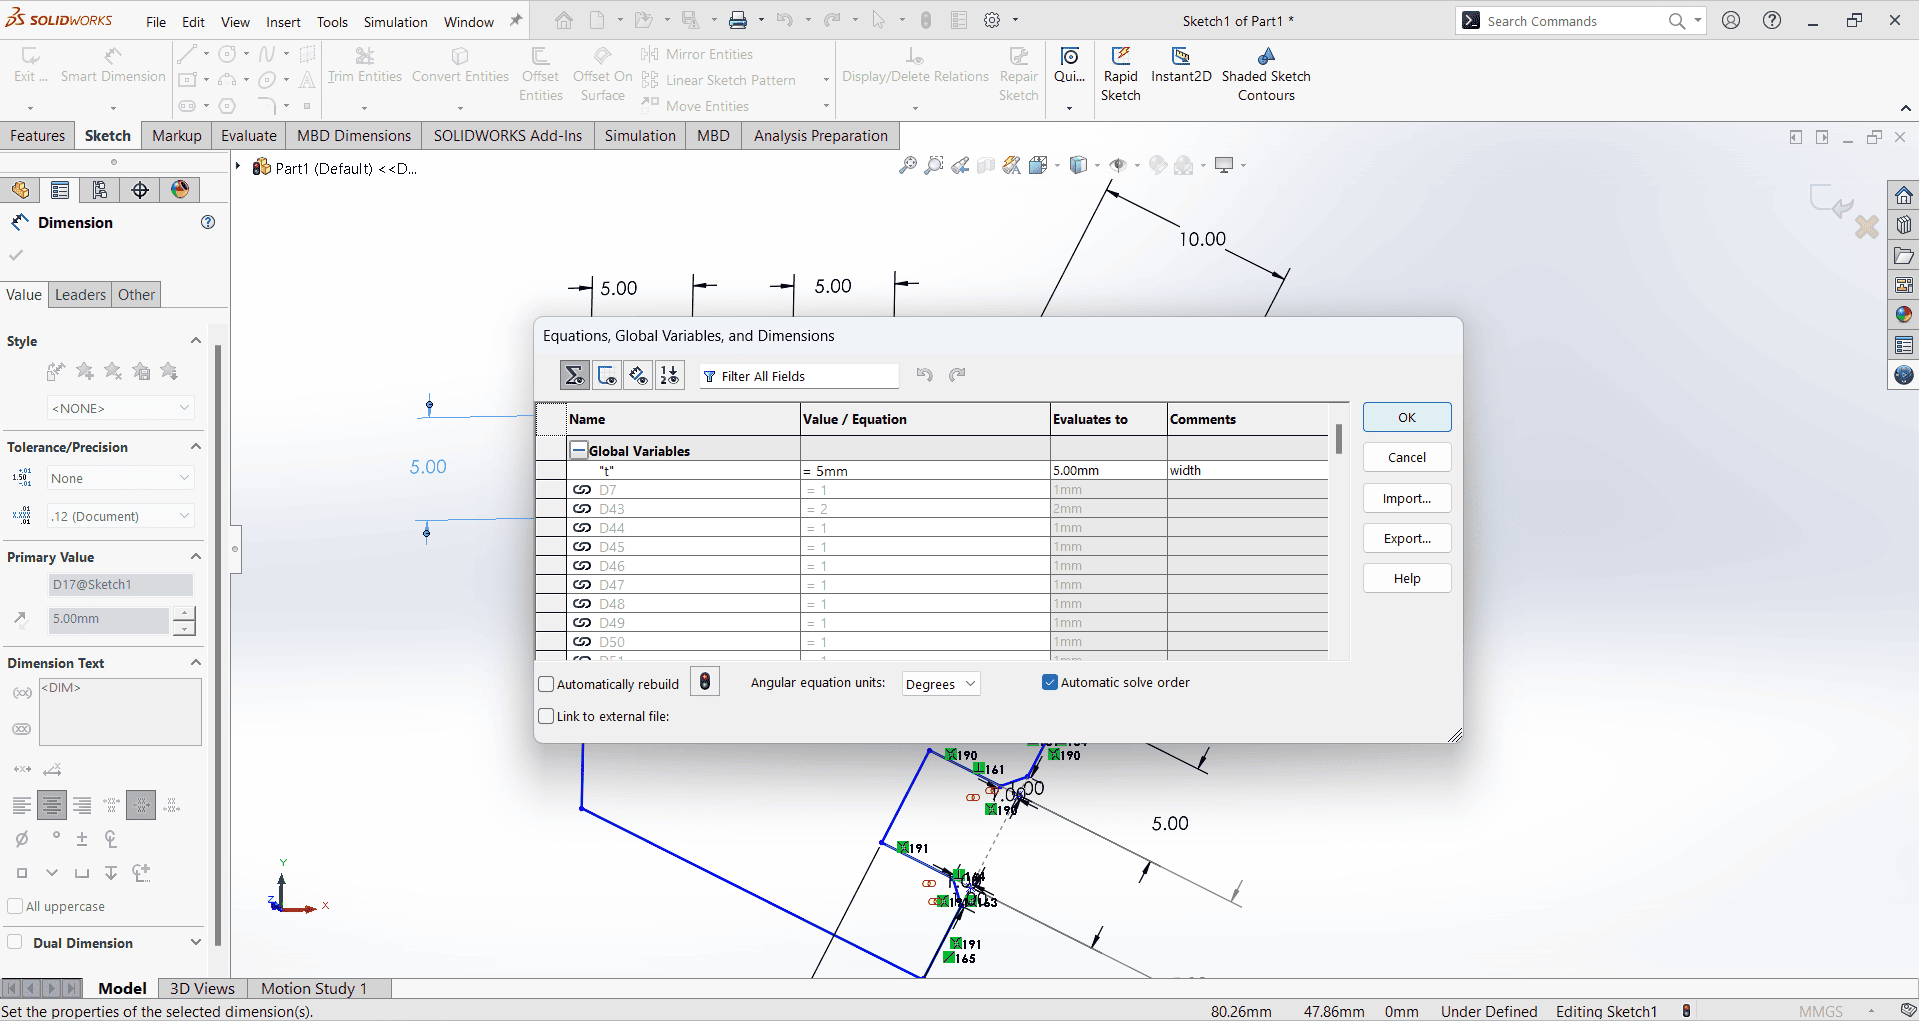Click the Options gear icon
Screen dimensions: 1919x1021
992,20
